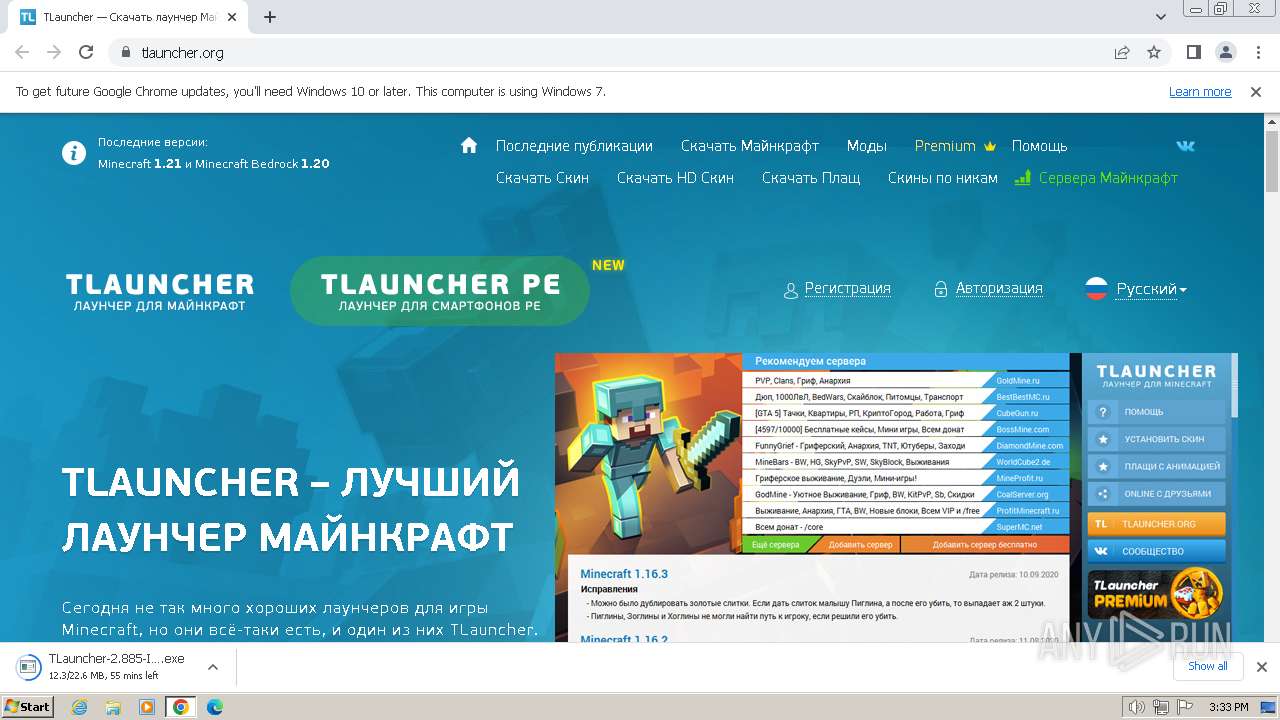This screenshot has height=720, width=1280.
Task: Open the Chrome side panel icon
Action: tap(1193, 52)
